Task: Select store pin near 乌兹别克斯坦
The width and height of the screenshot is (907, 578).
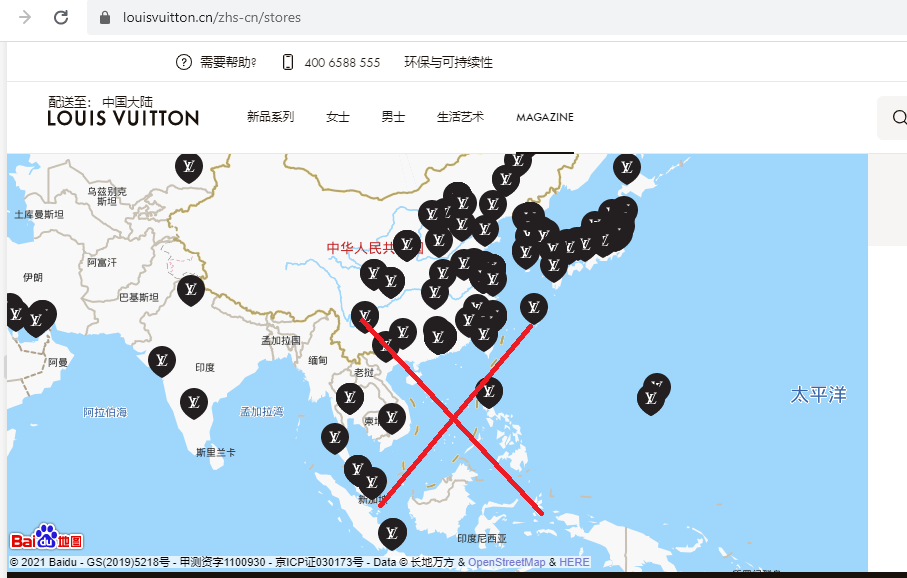Action: (x=189, y=167)
